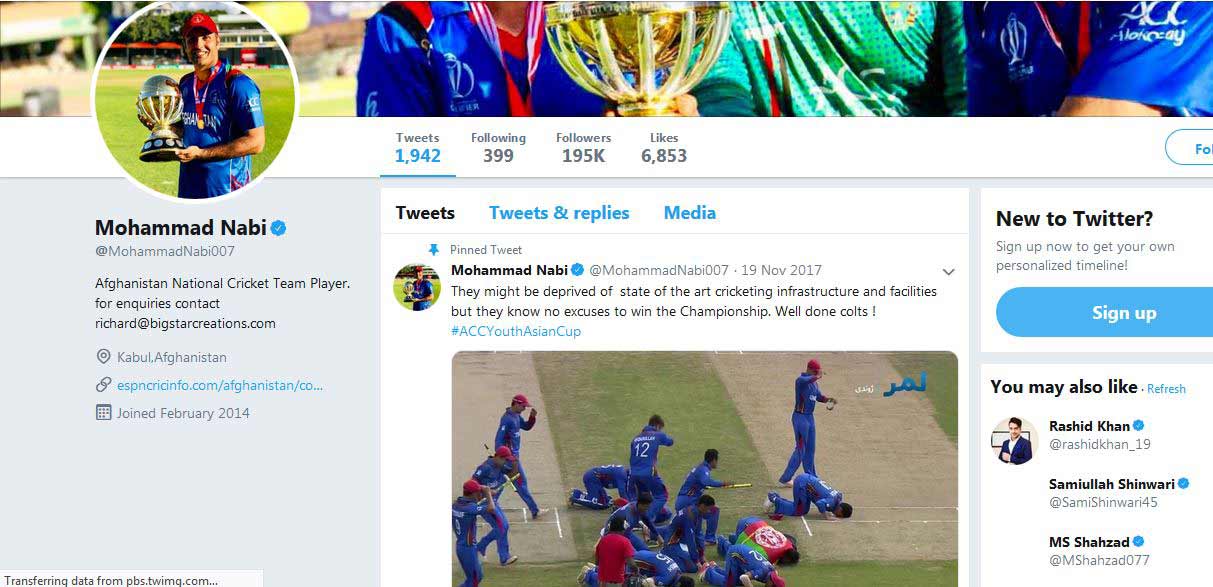The image size is (1213, 587).
Task: Open the Media tab
Action: (x=690, y=213)
